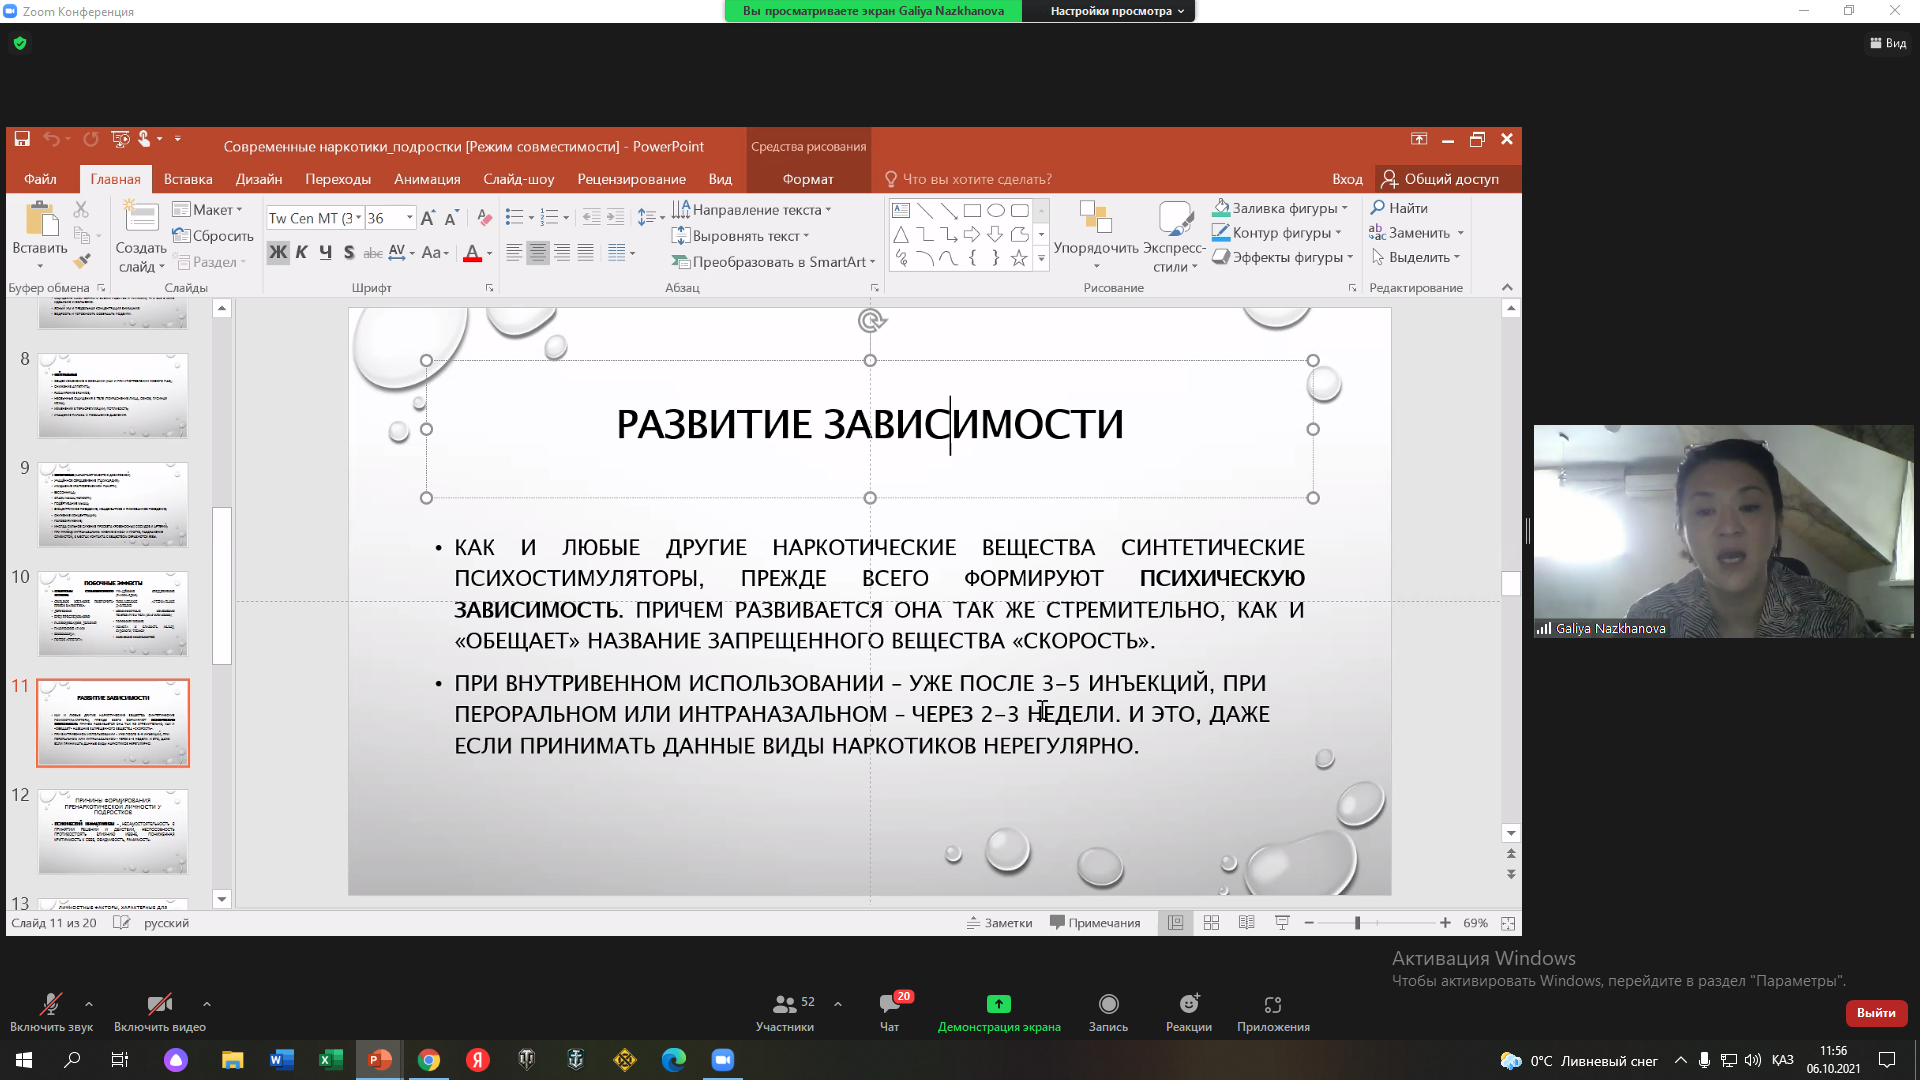1920x1080 pixels.
Task: Toggle underline (Ч) formatting button
Action: click(325, 253)
